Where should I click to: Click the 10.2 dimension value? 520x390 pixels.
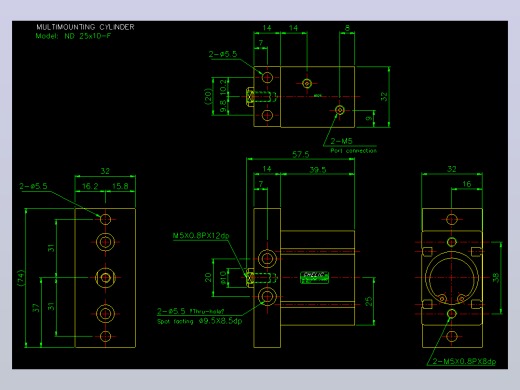[223, 87]
